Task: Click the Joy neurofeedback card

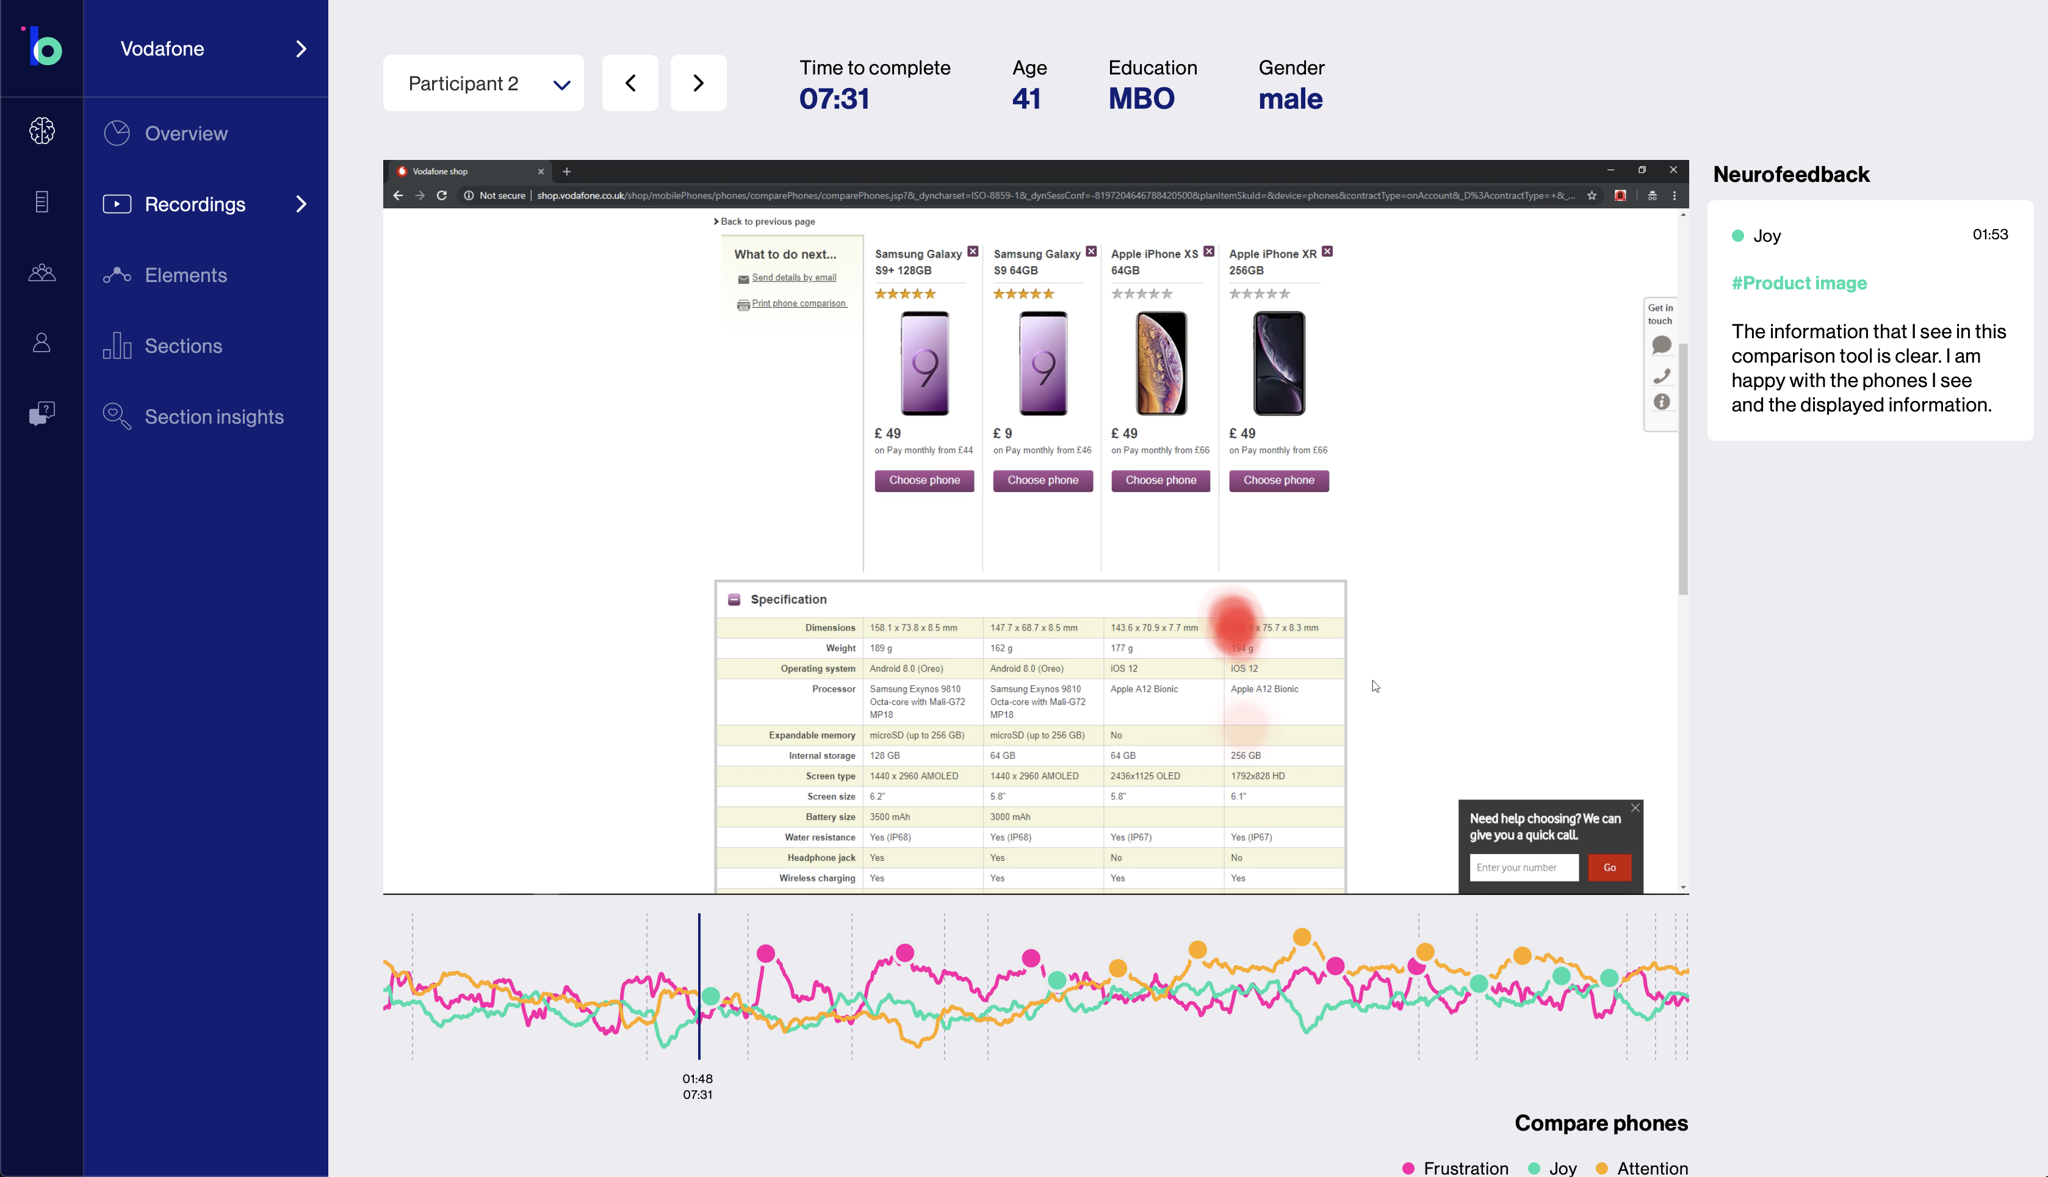Action: (x=1870, y=321)
